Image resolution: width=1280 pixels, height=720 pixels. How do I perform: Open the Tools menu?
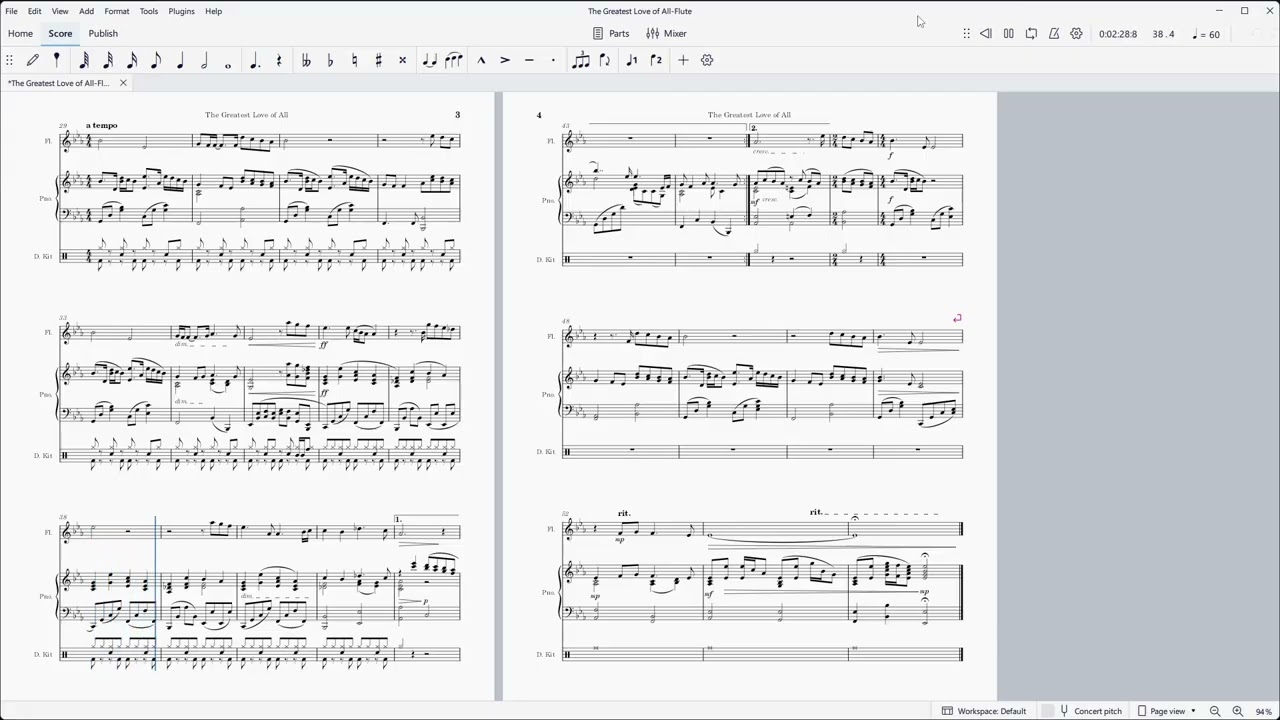pyautogui.click(x=148, y=11)
